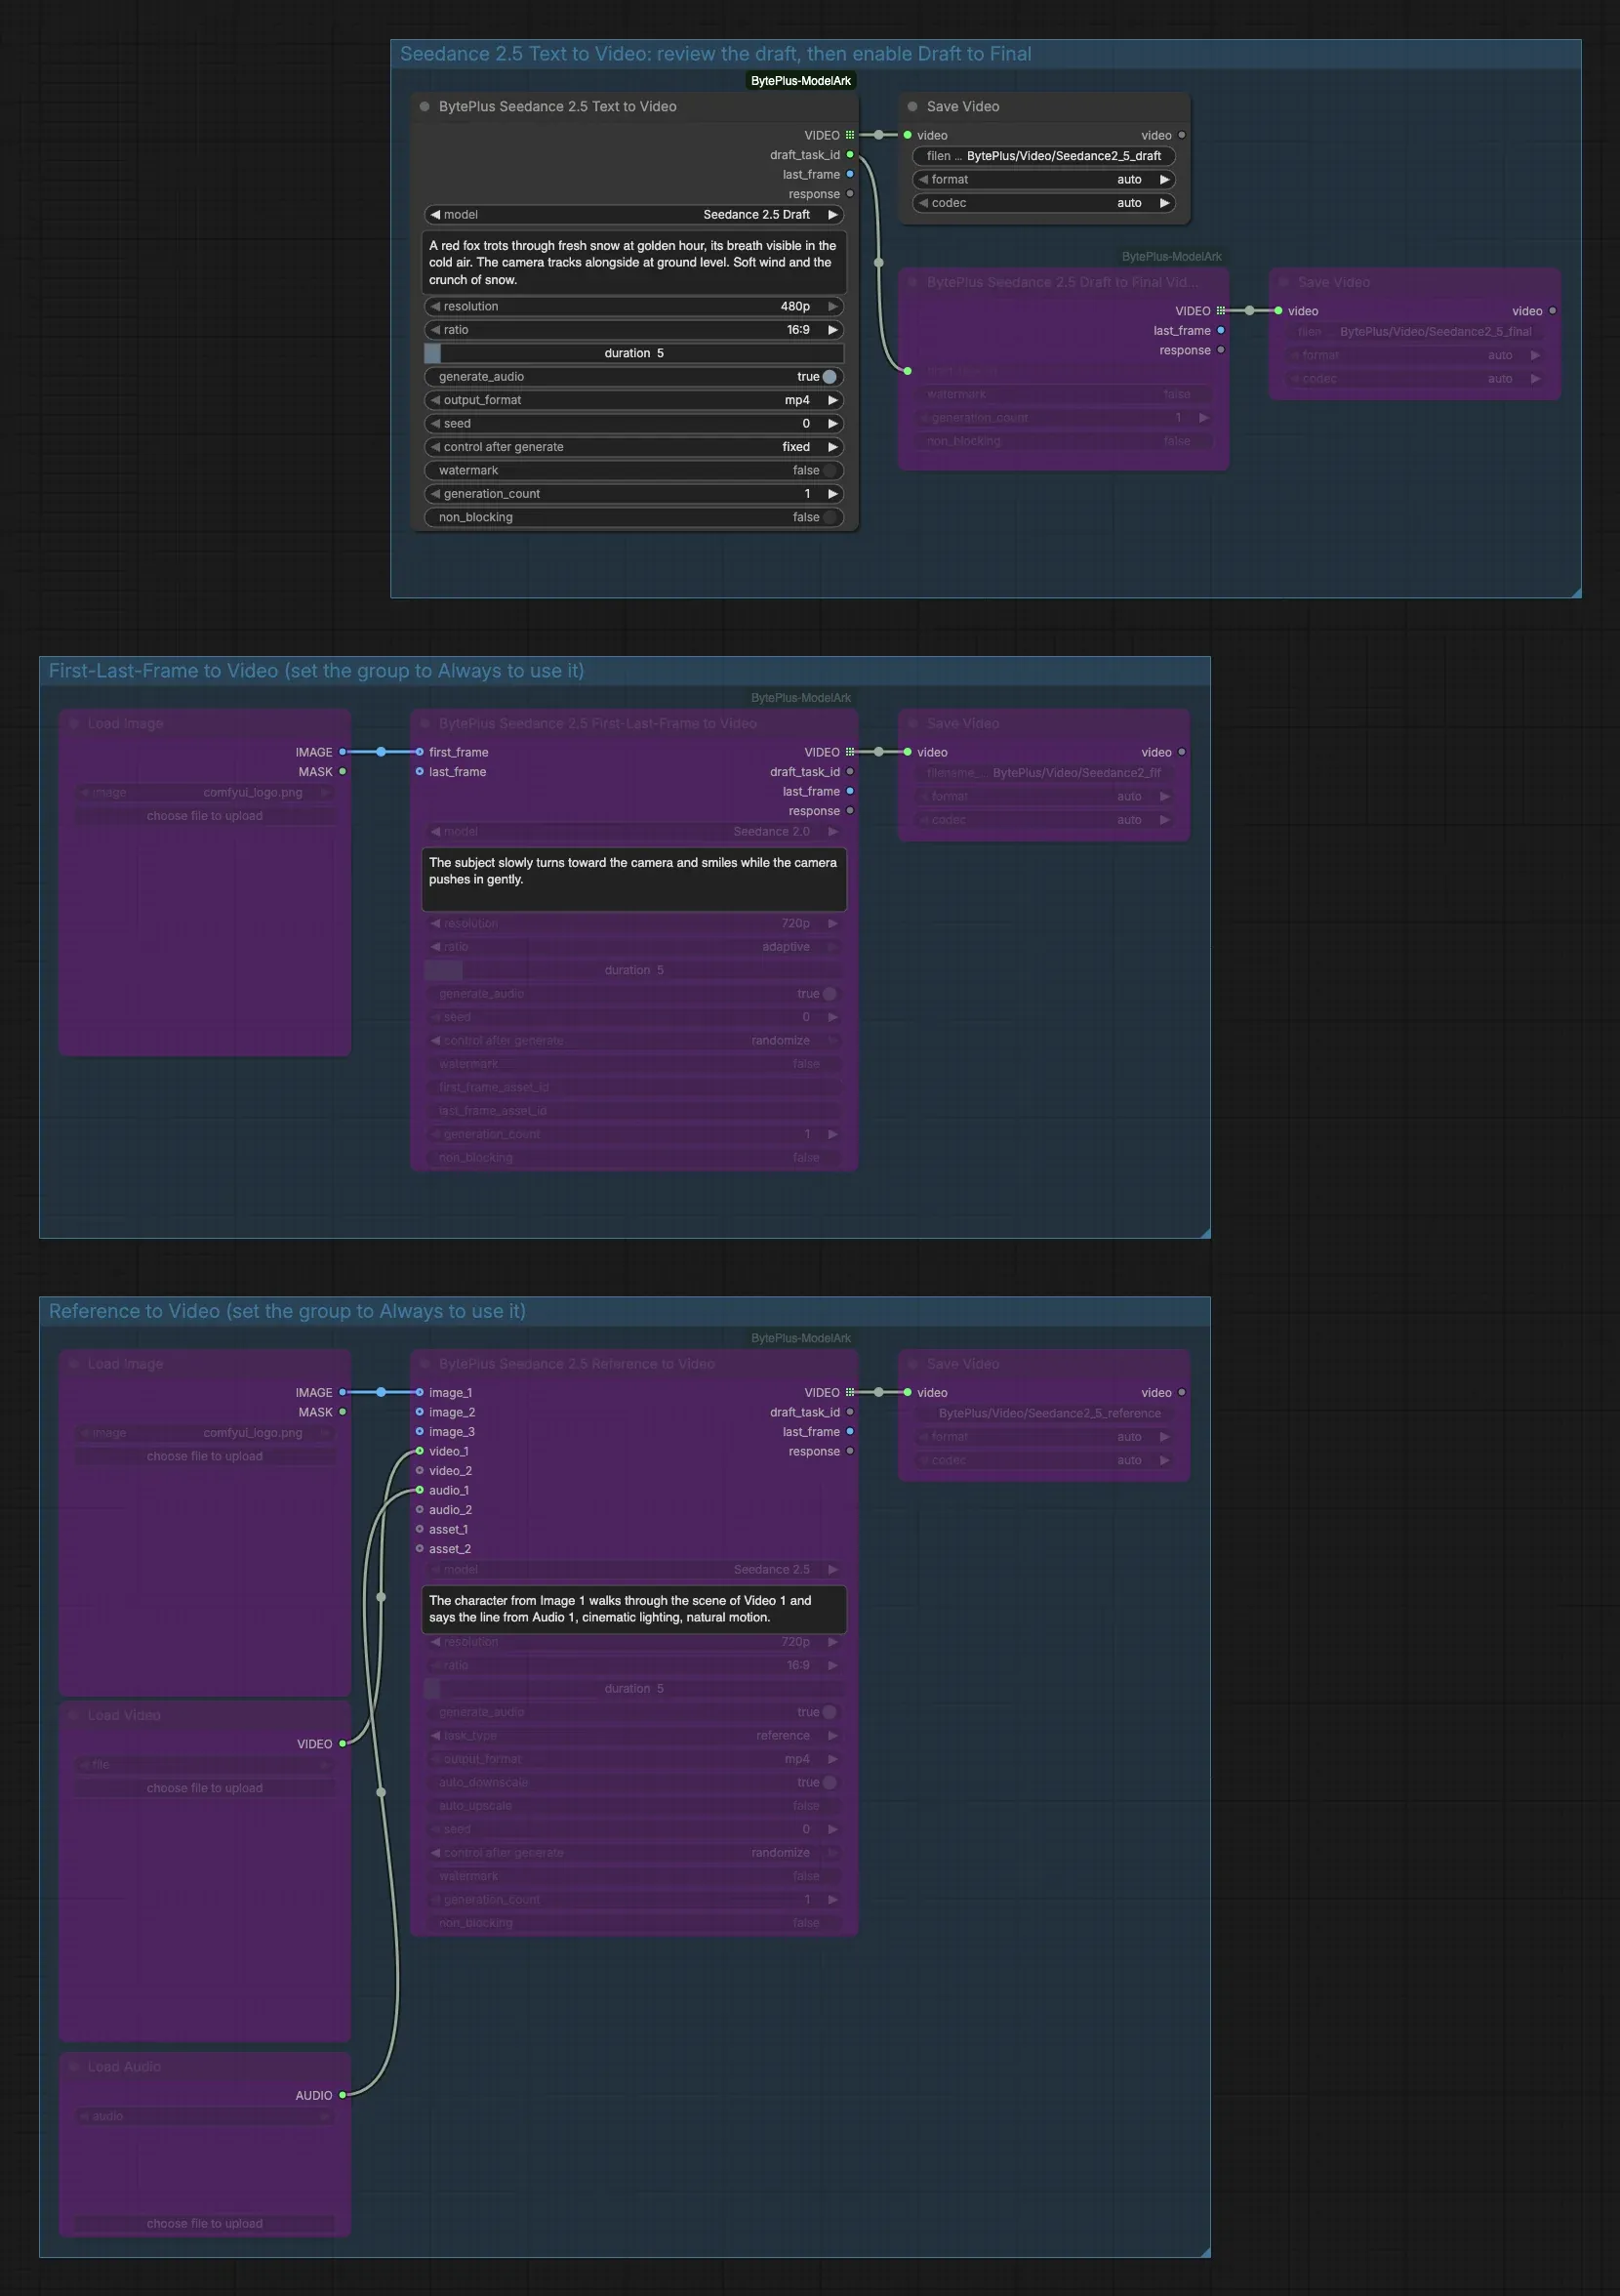Screen dimensions: 1620x2296
Task: Toggle watermark on Text to Video node
Action: coord(634,470)
